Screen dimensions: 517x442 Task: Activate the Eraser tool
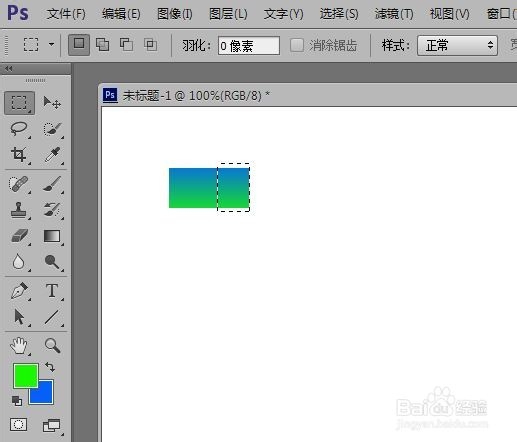(x=19, y=236)
